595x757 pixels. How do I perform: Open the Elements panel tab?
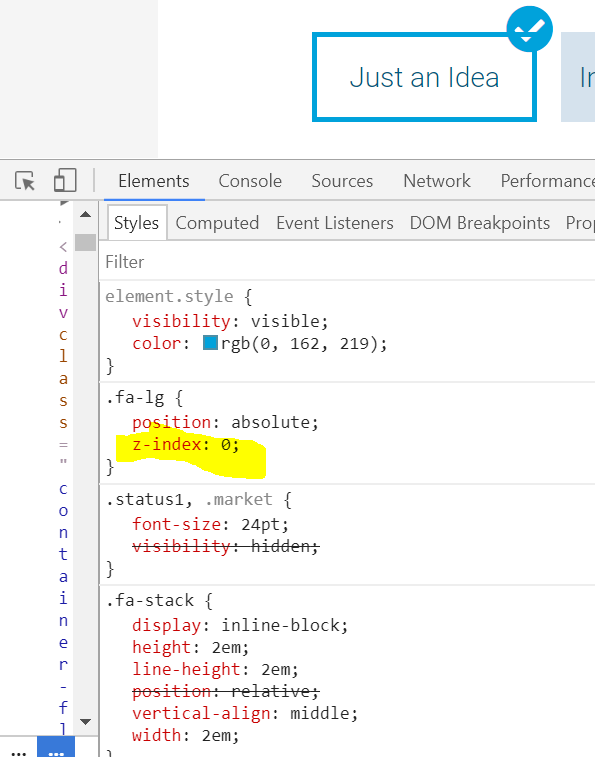[154, 181]
